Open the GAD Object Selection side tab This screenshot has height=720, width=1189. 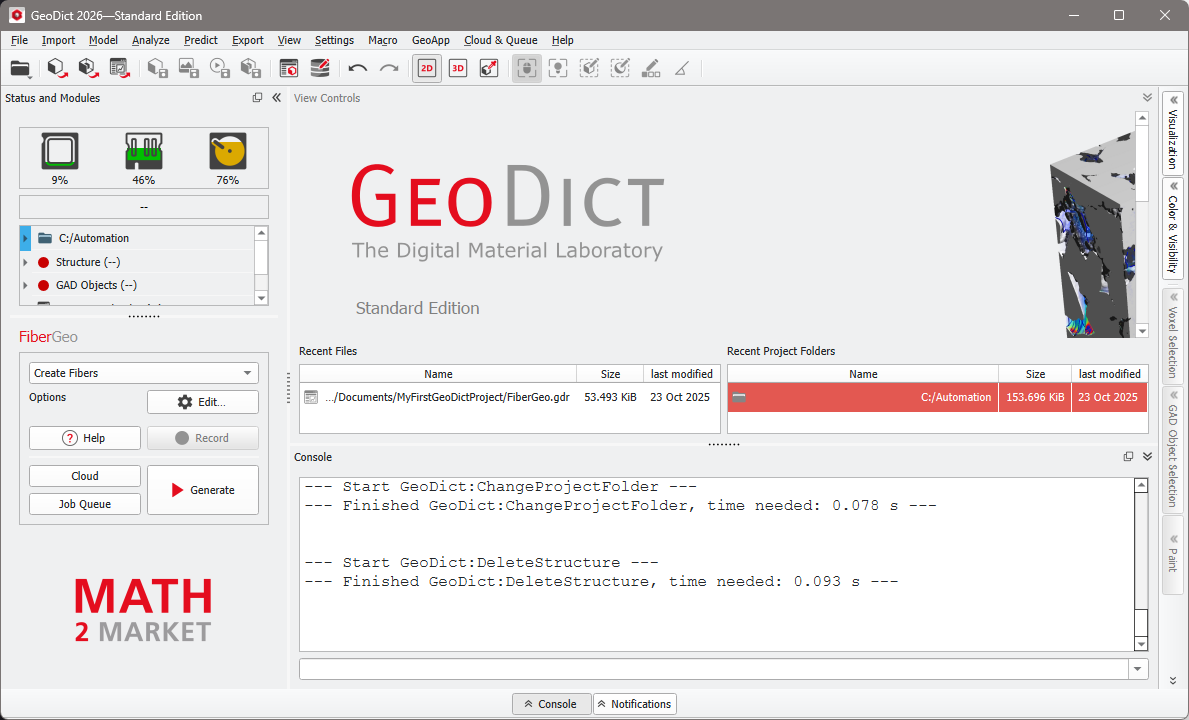click(x=1172, y=448)
